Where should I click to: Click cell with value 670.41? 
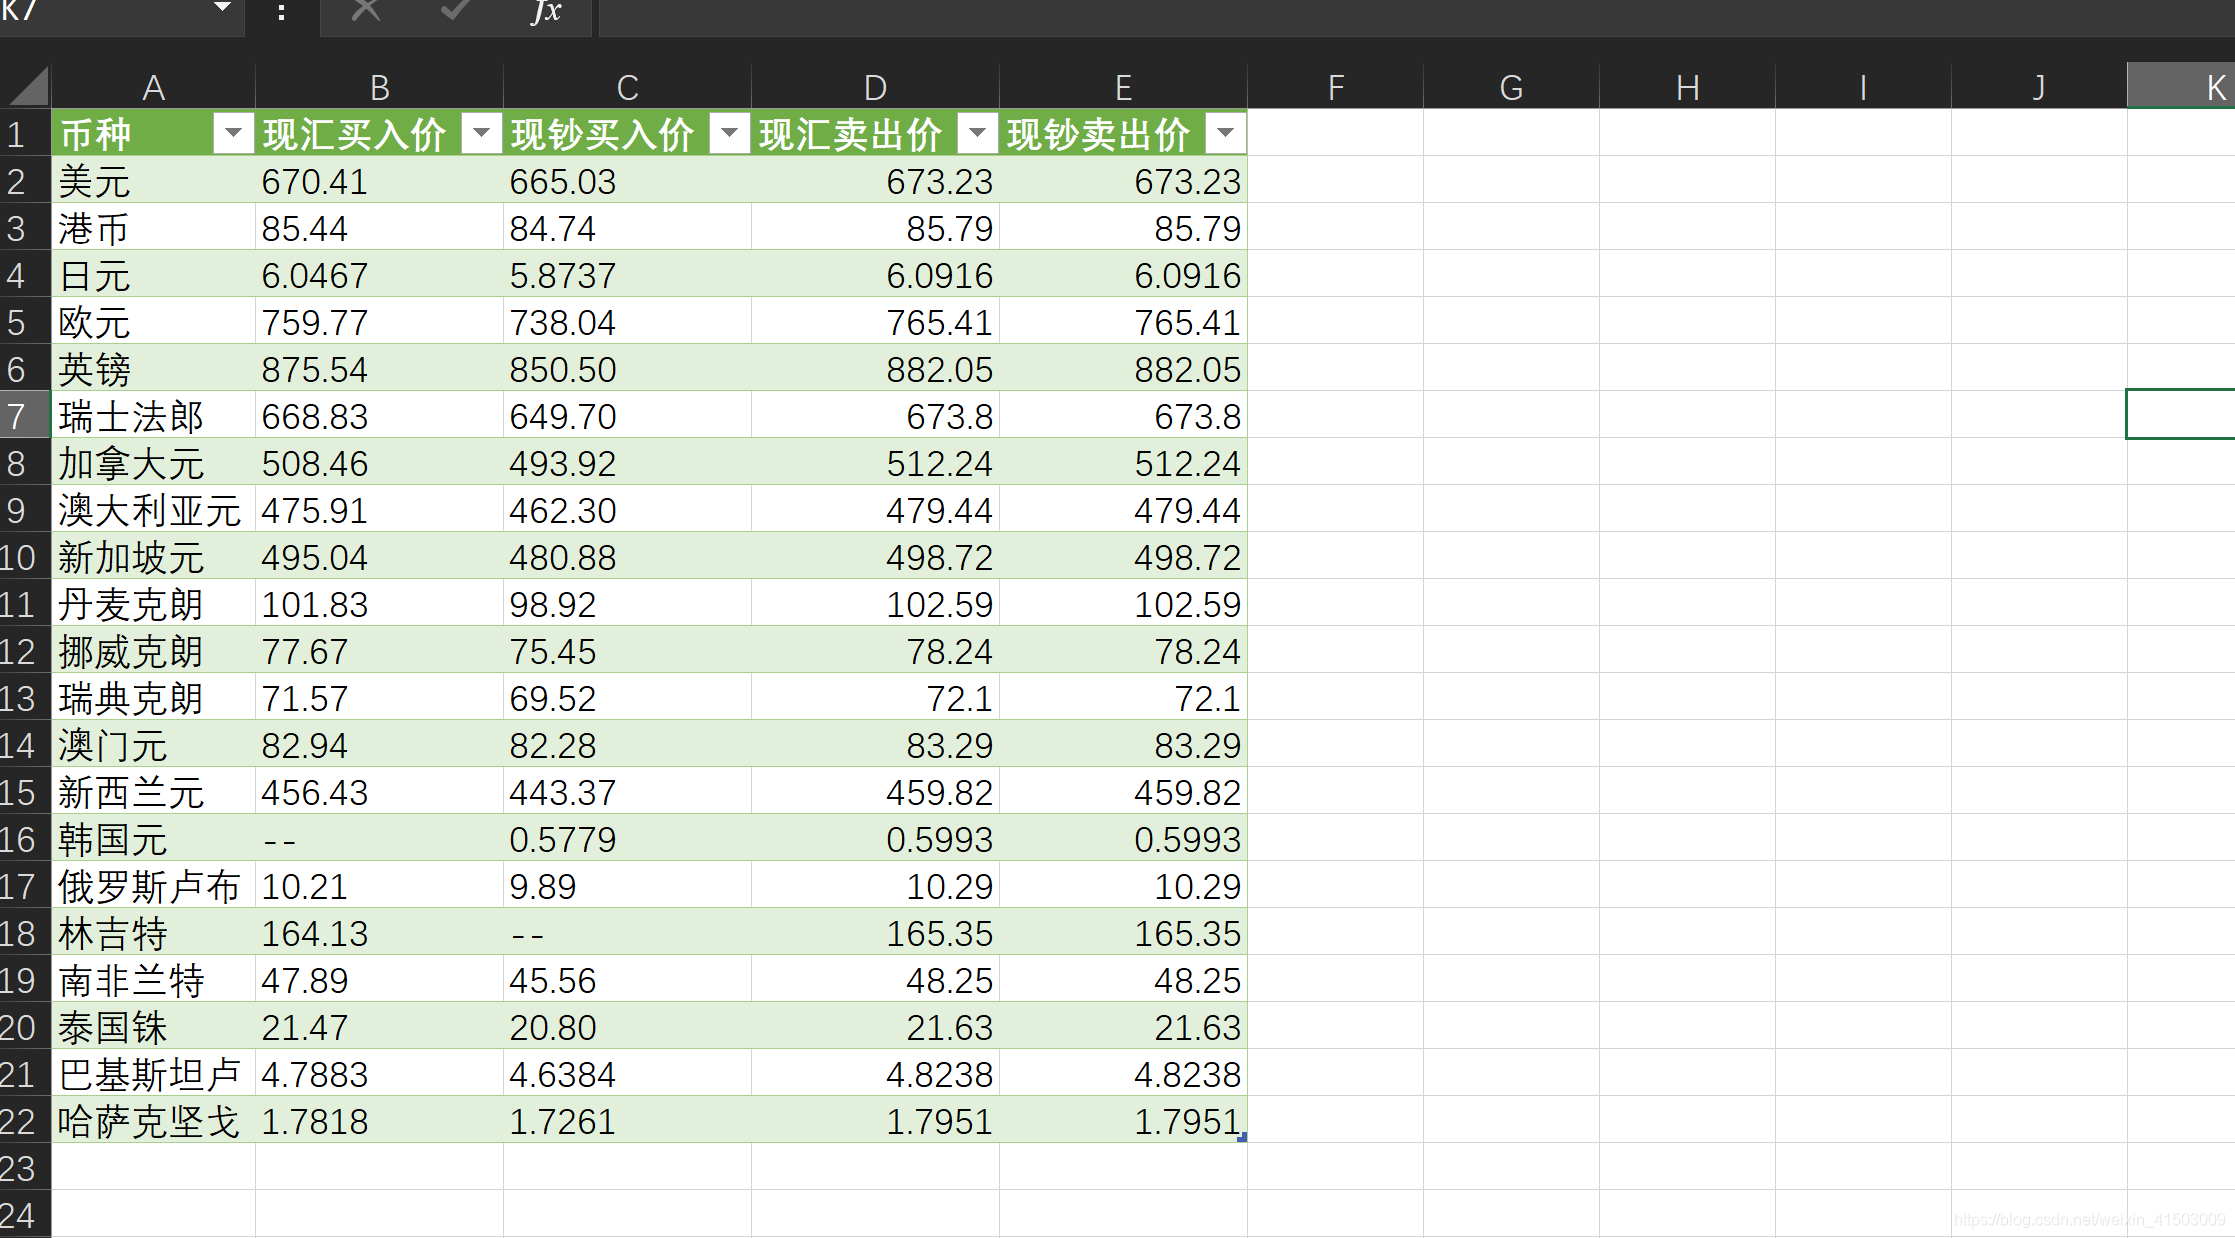[x=380, y=180]
